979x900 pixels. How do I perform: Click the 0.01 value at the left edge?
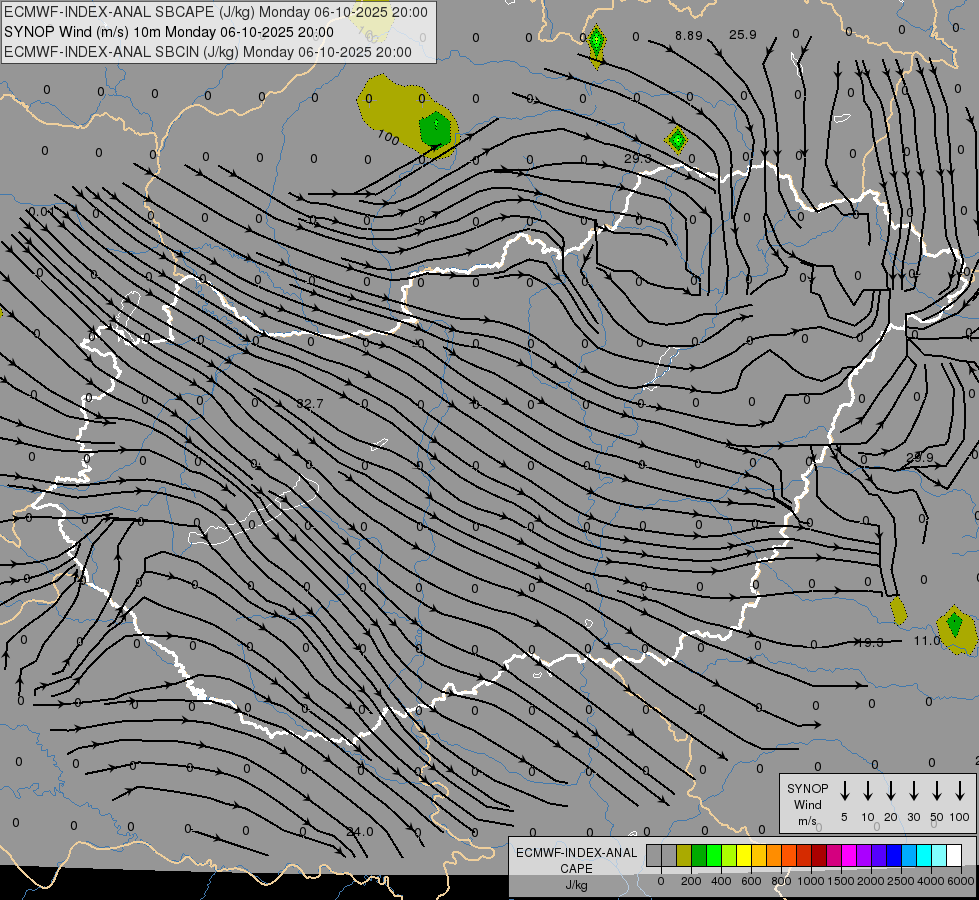click(x=41, y=212)
